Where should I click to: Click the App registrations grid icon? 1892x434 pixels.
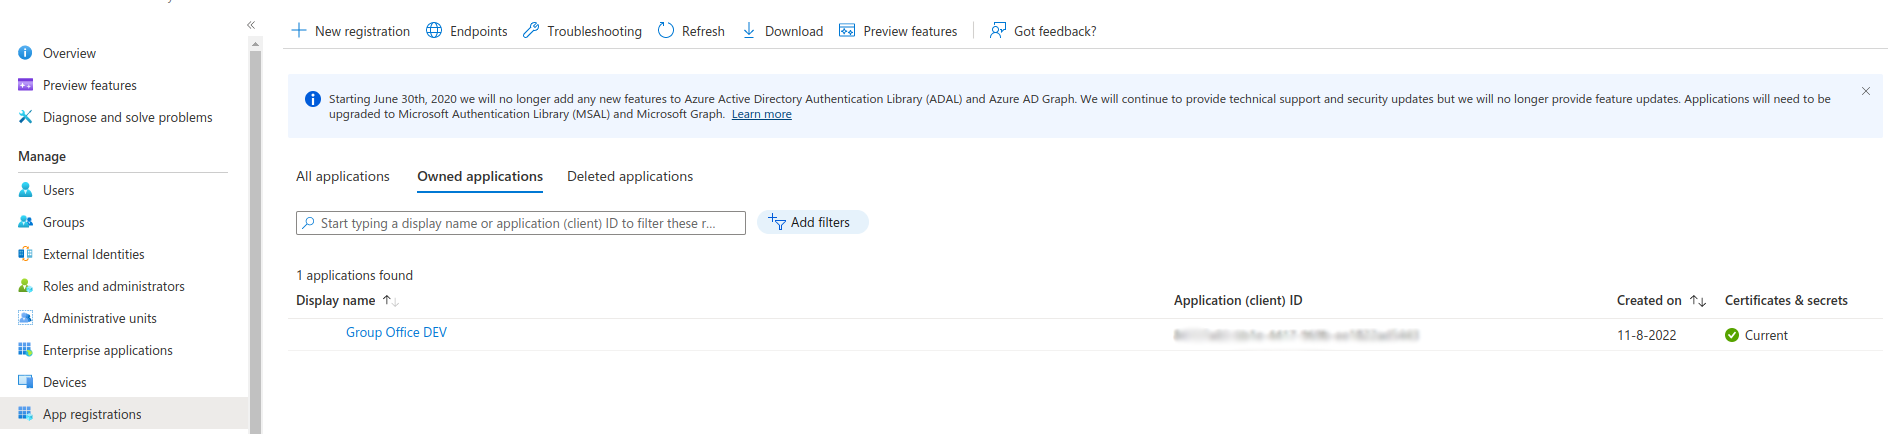(x=25, y=414)
